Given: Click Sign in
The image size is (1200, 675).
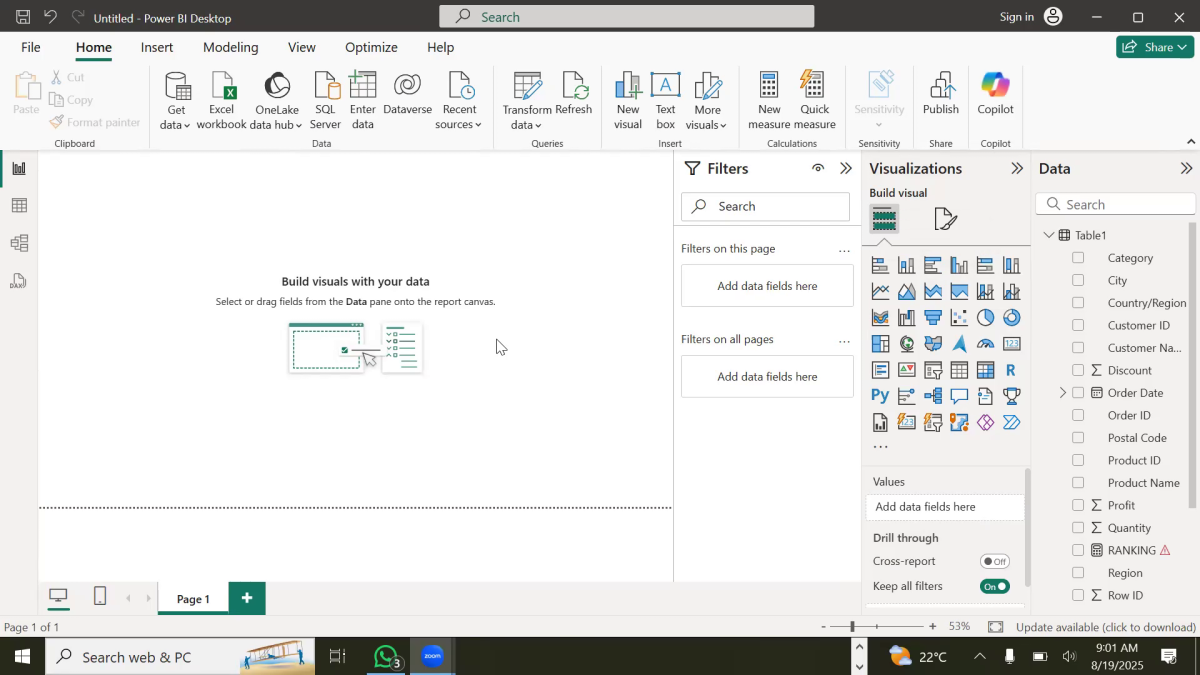Looking at the screenshot, I should [1017, 17].
